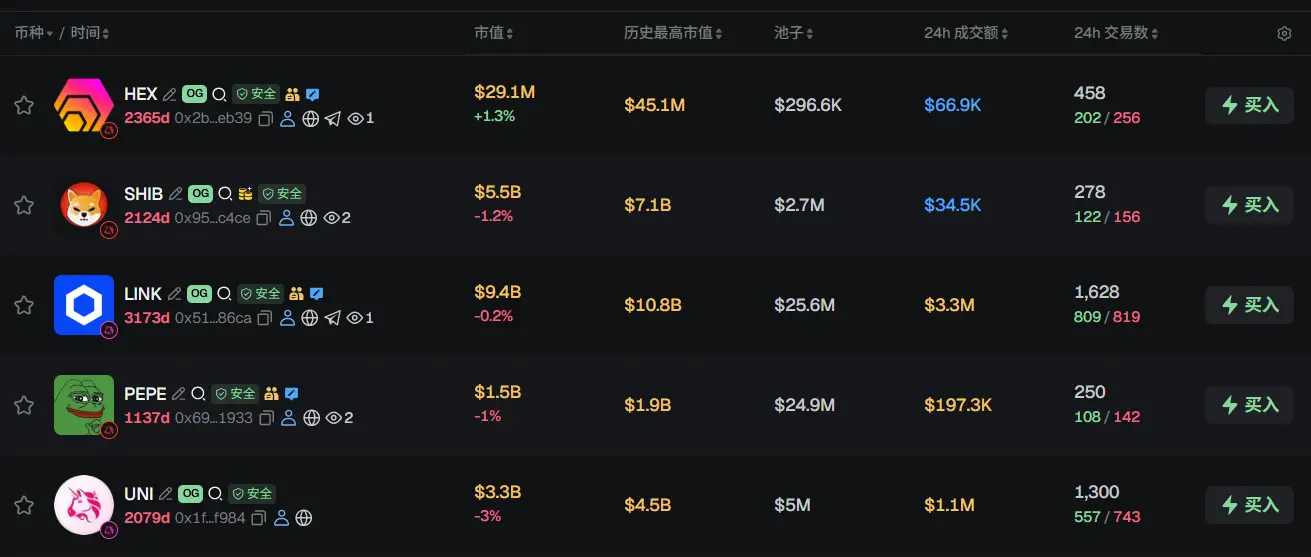This screenshot has height=557, width=1311.
Task: Sort by 24h 交易数 column header
Action: 1117,33
